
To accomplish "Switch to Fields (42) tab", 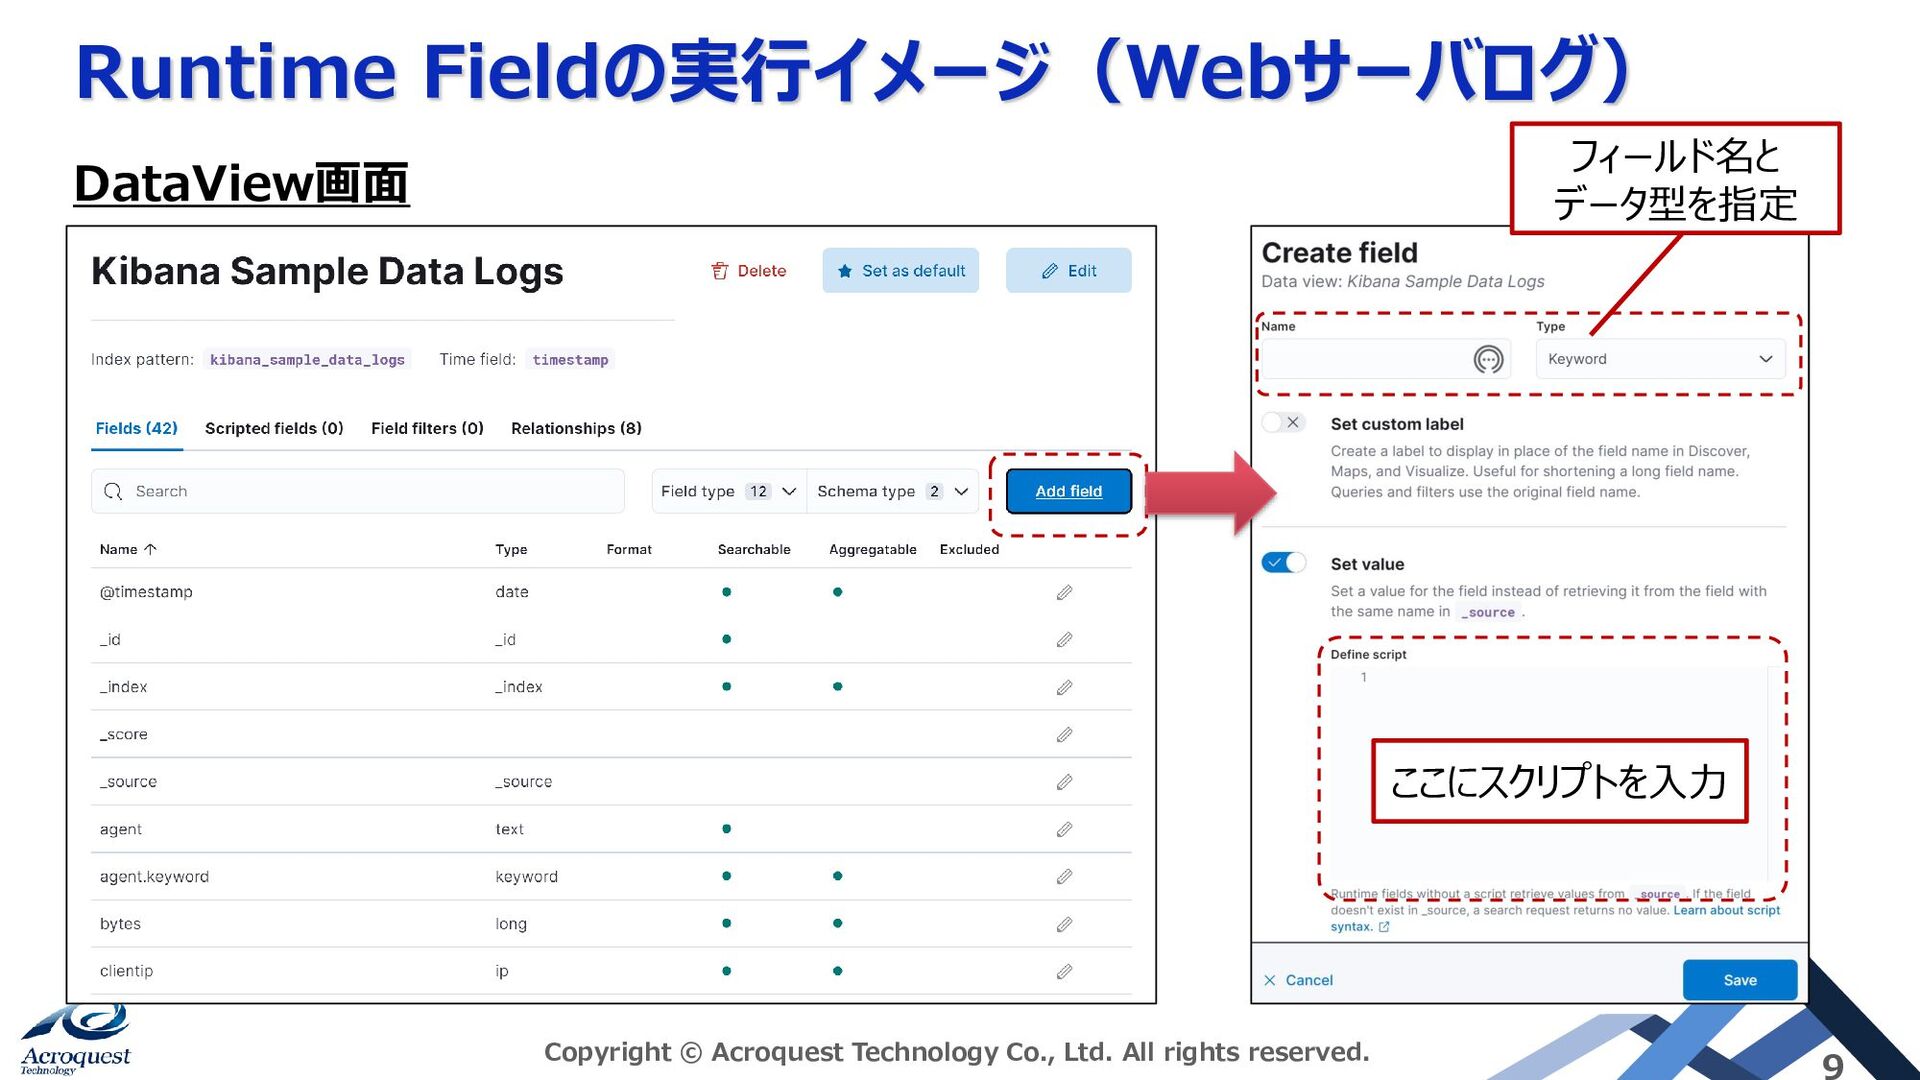I will pos(137,428).
